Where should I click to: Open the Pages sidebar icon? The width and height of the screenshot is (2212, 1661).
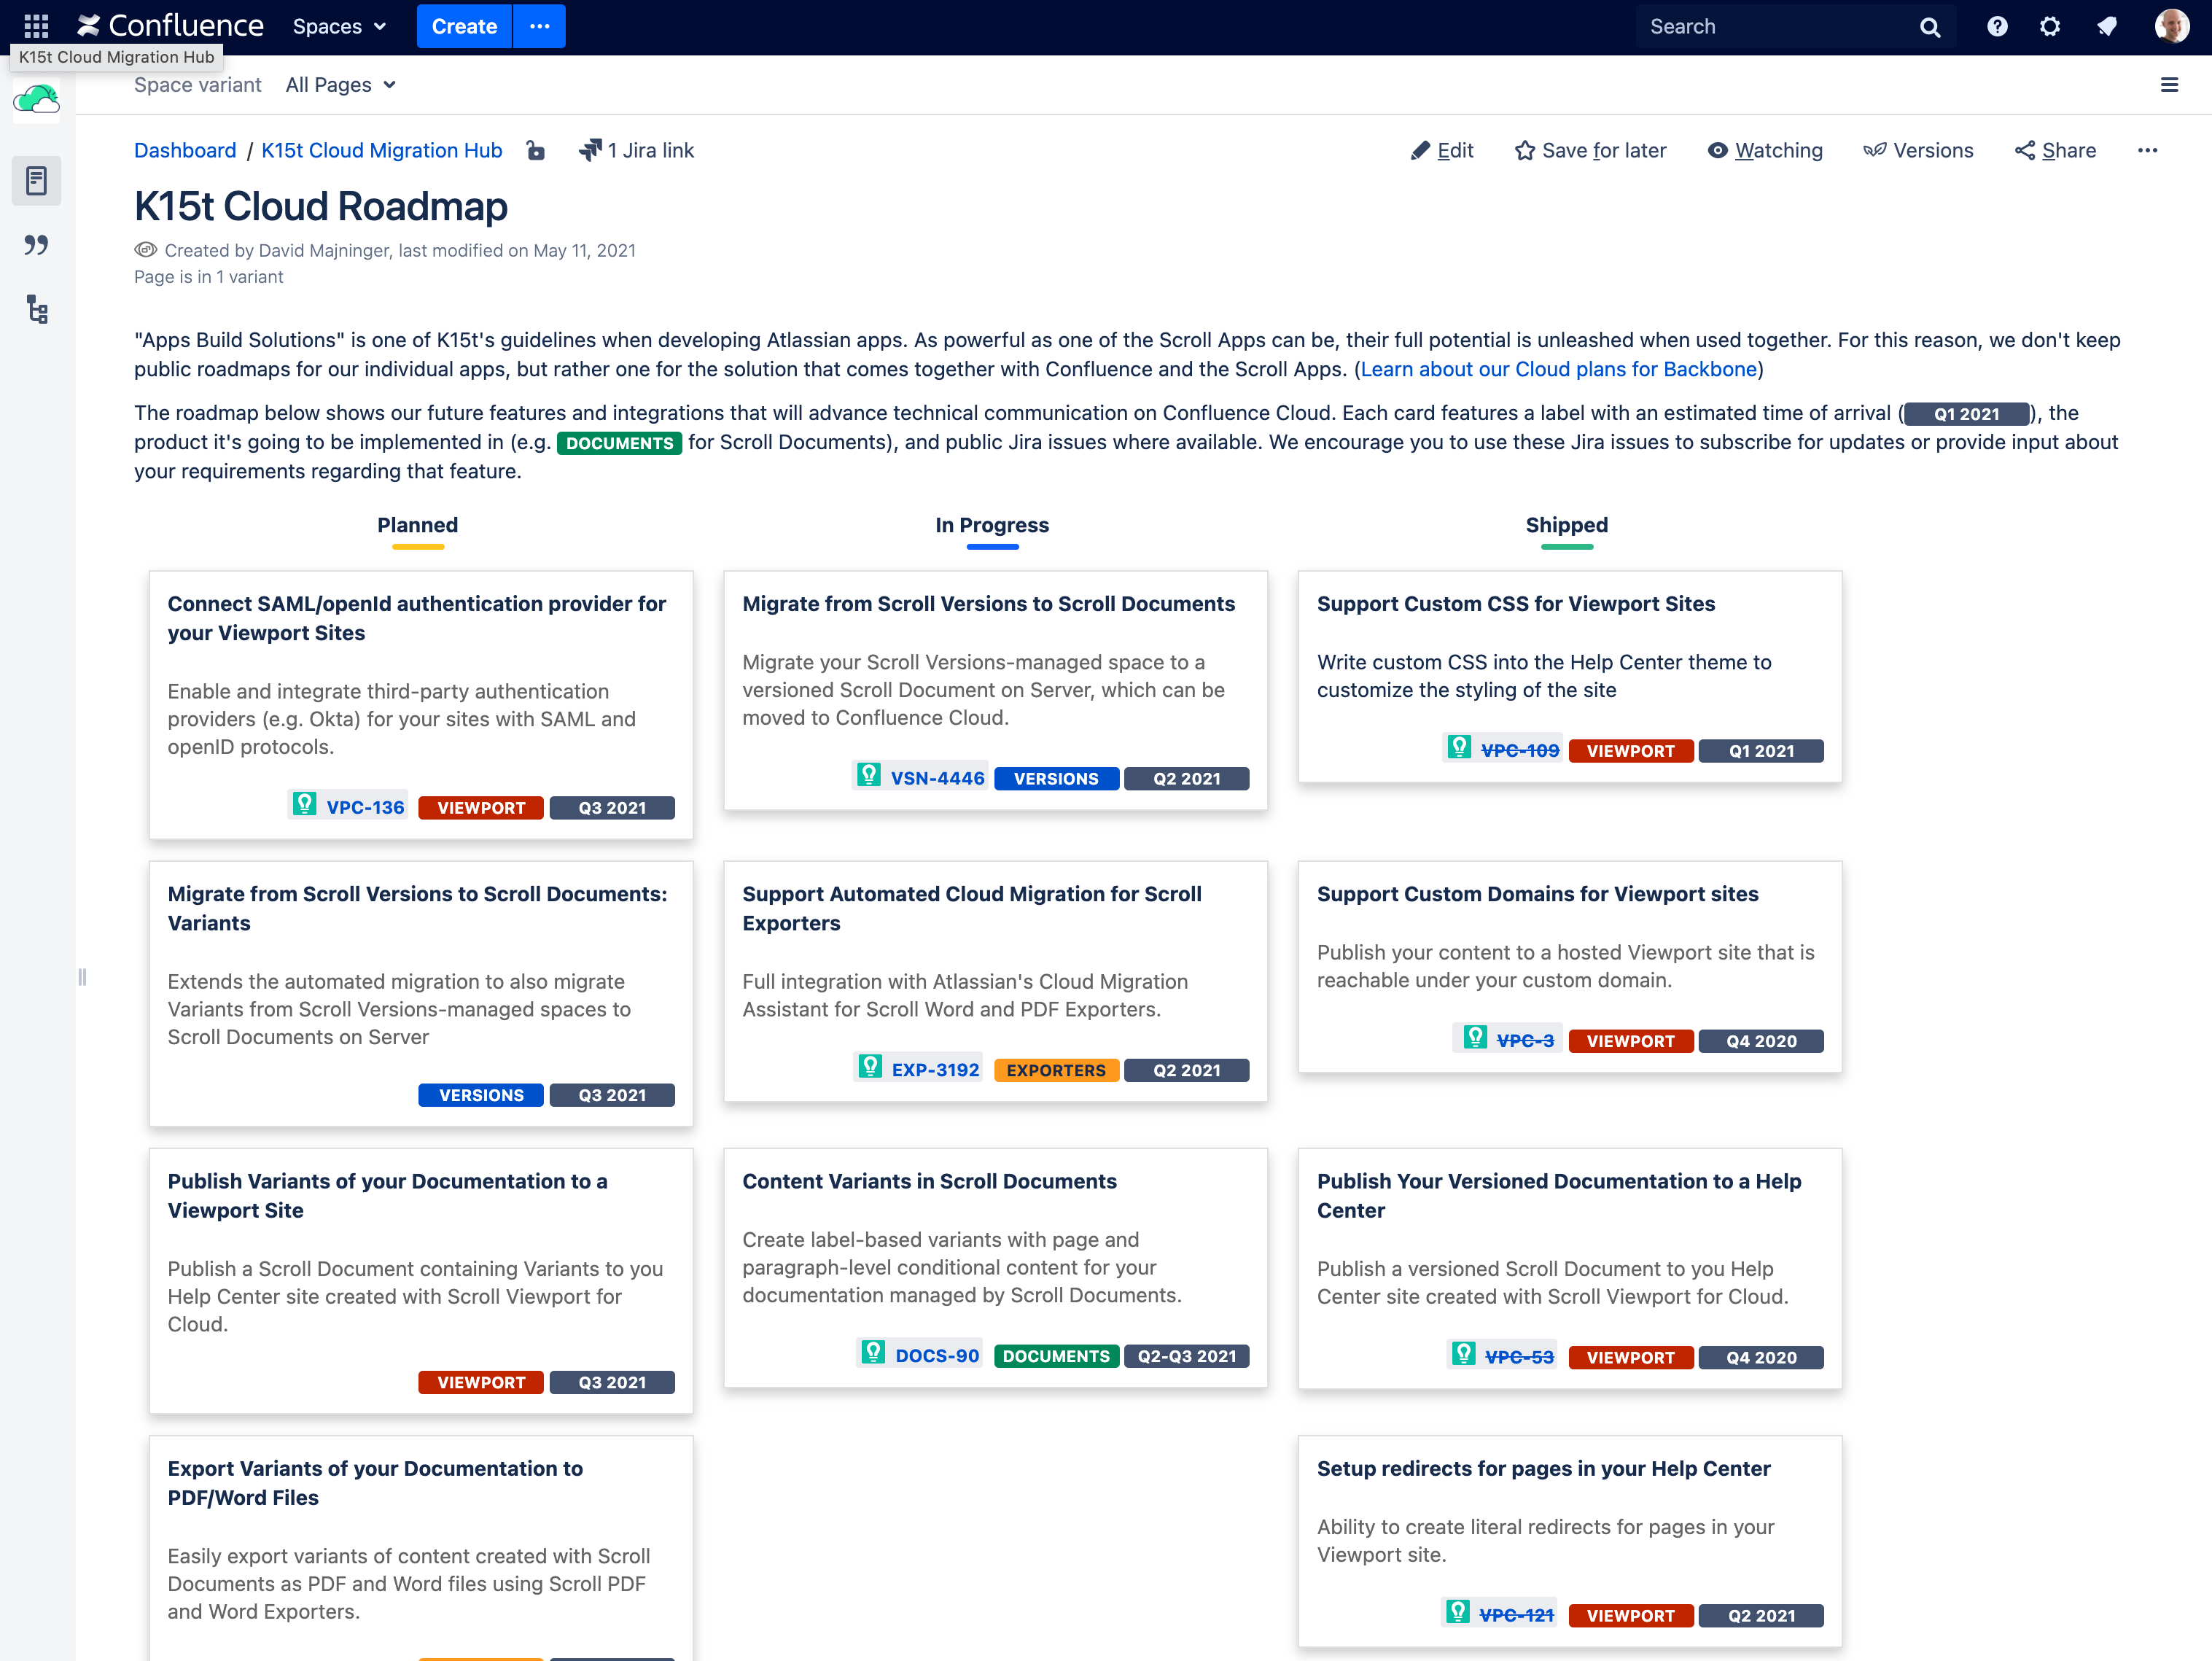(37, 181)
